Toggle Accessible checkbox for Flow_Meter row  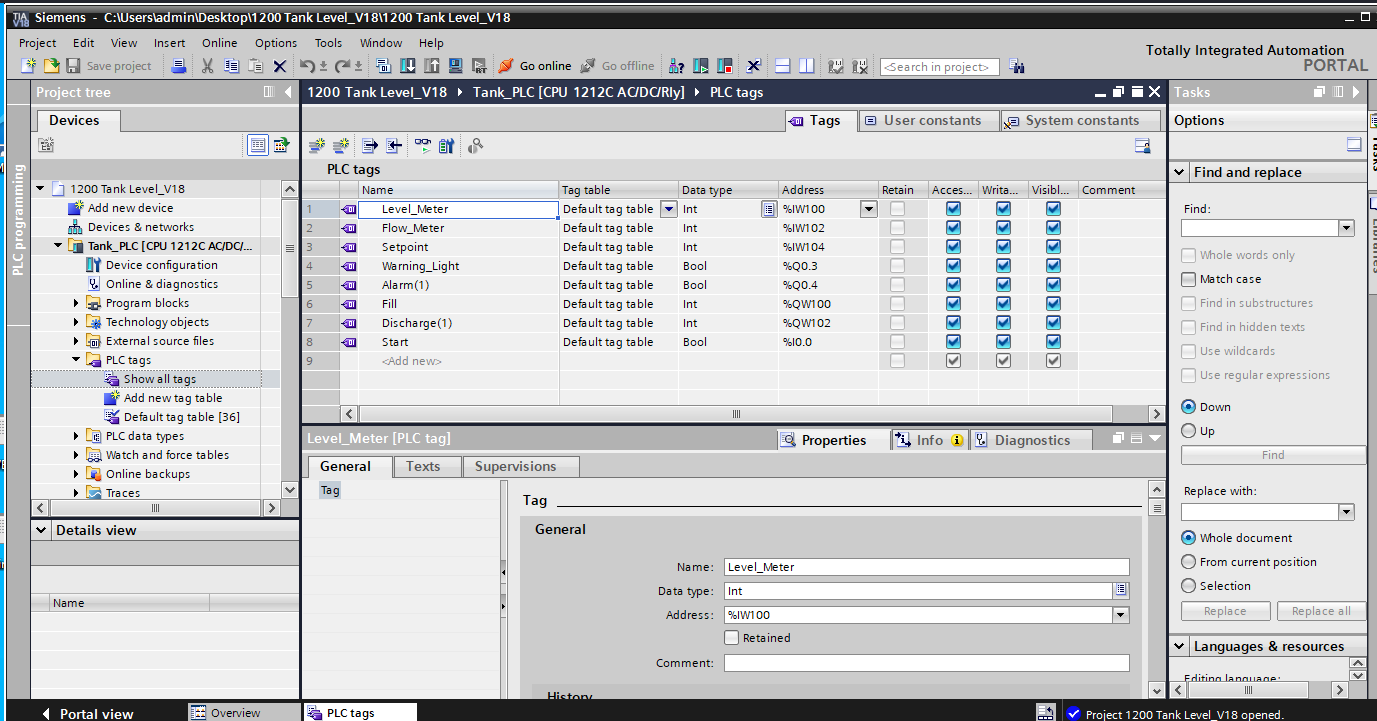(953, 228)
